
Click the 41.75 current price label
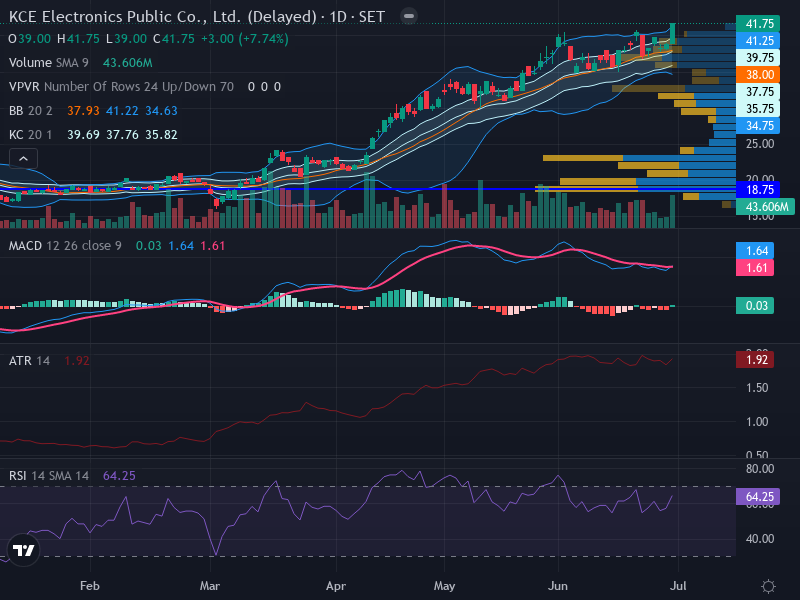[x=758, y=23]
